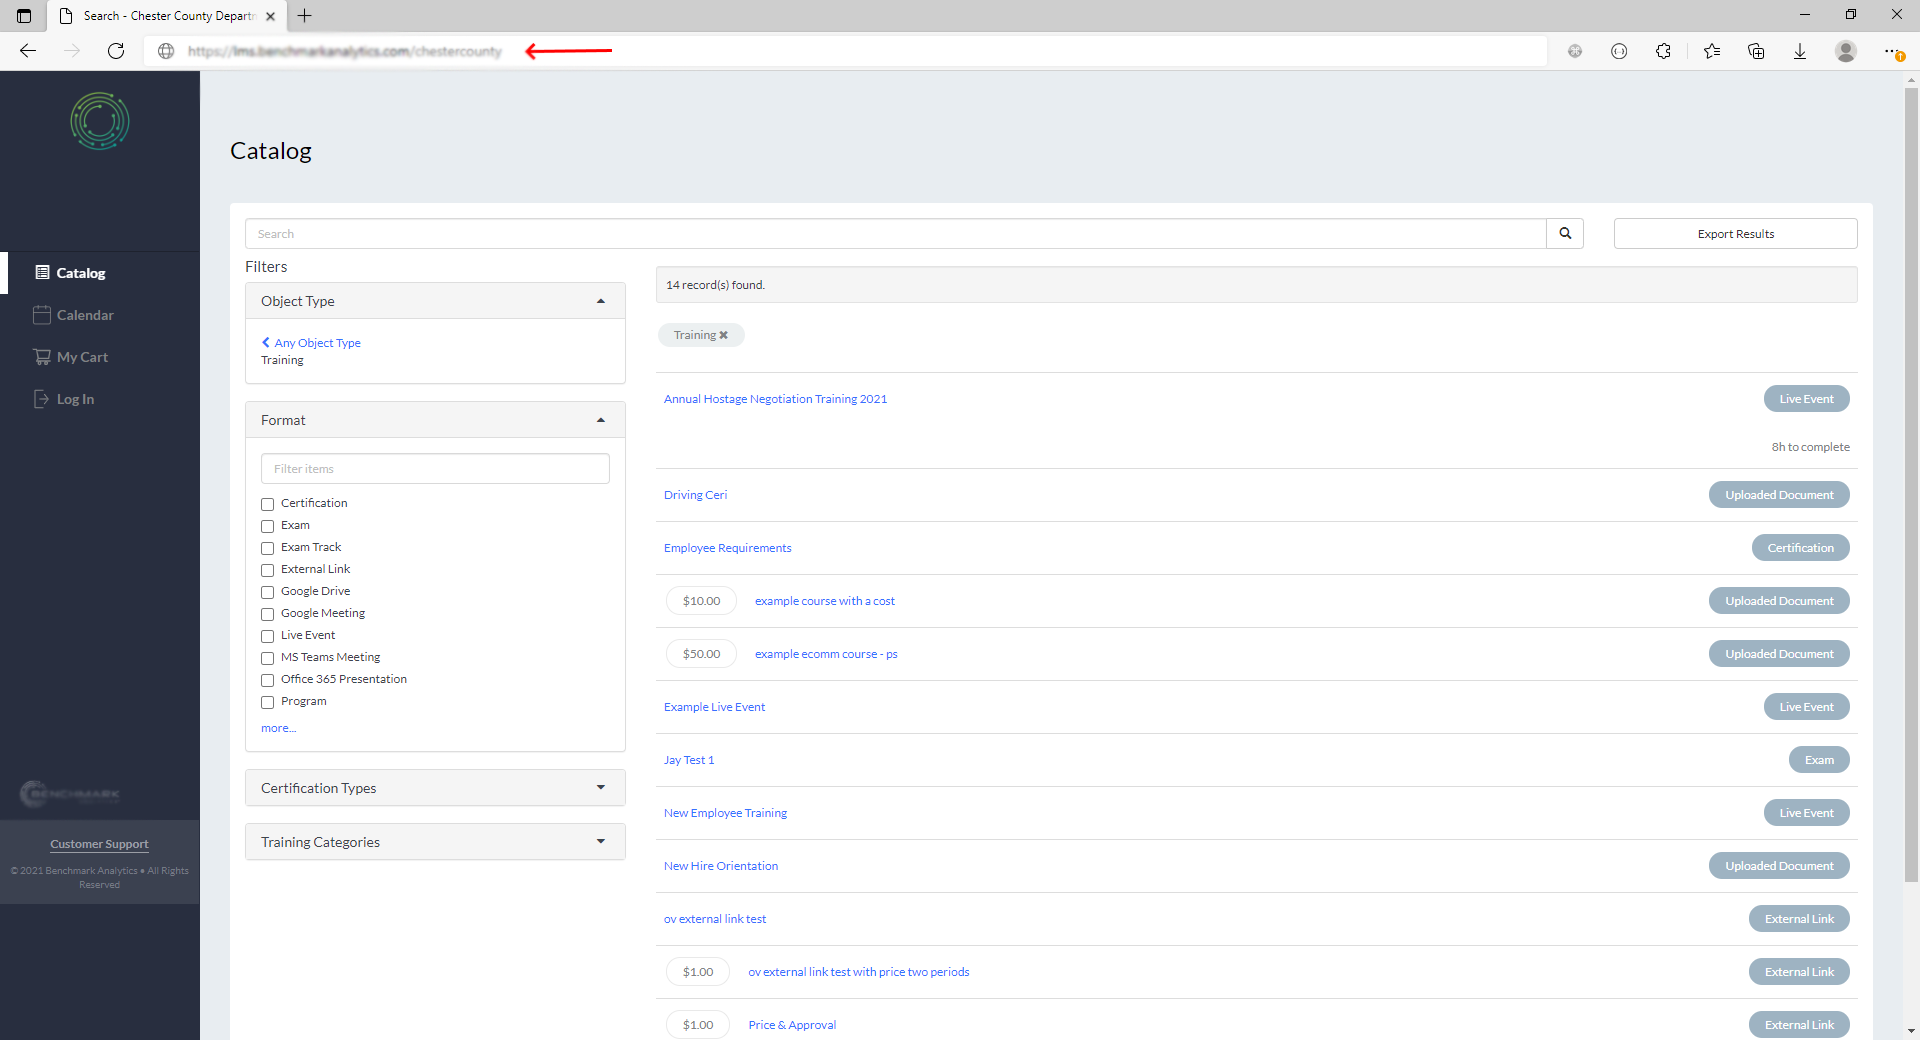Screen dimensions: 1920x1040
Task: Open a new browser tab
Action: point(305,16)
